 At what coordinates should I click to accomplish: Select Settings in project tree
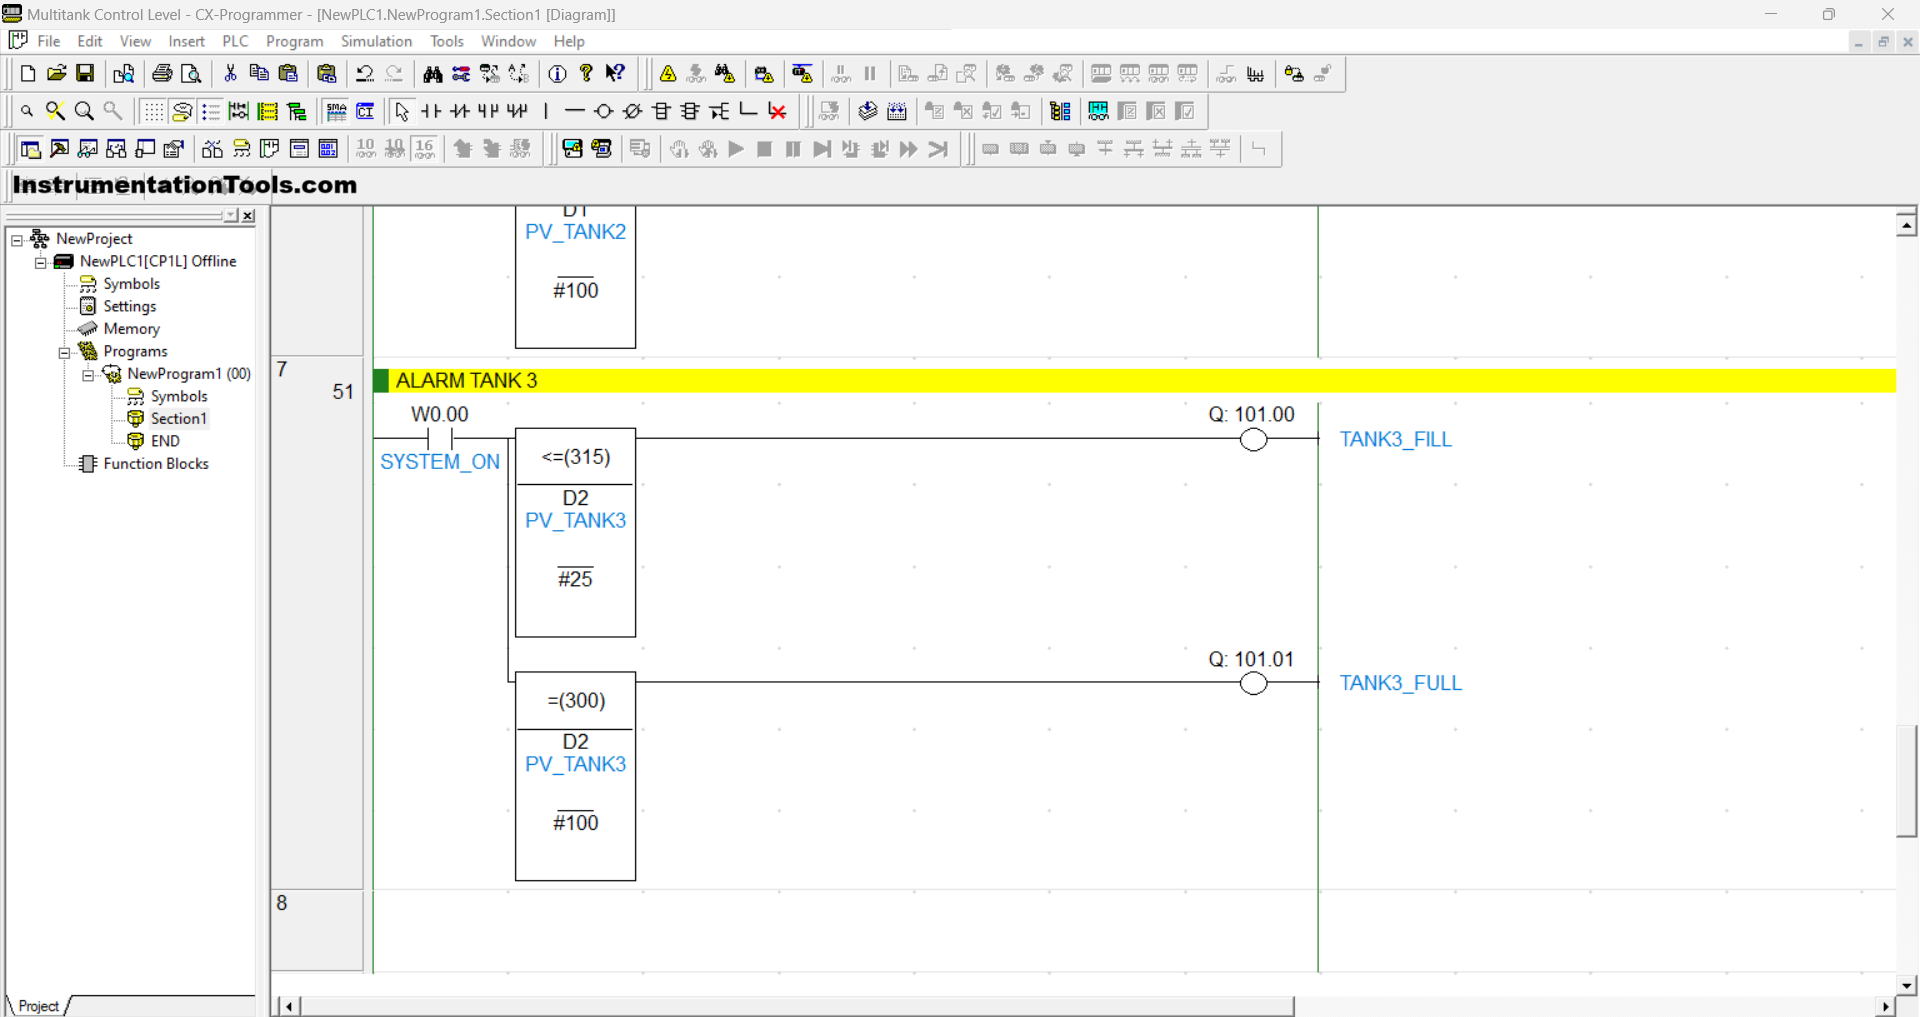(129, 306)
